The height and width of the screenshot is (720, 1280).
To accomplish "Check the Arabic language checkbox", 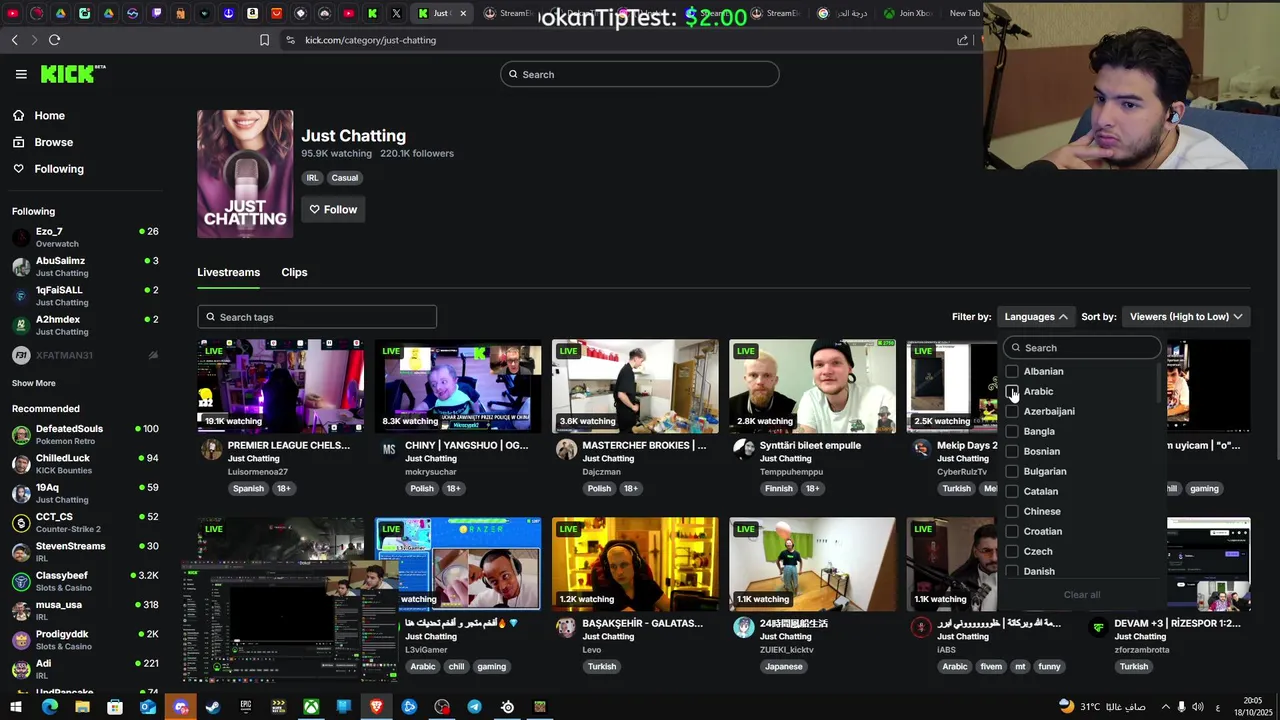I will point(1012,391).
